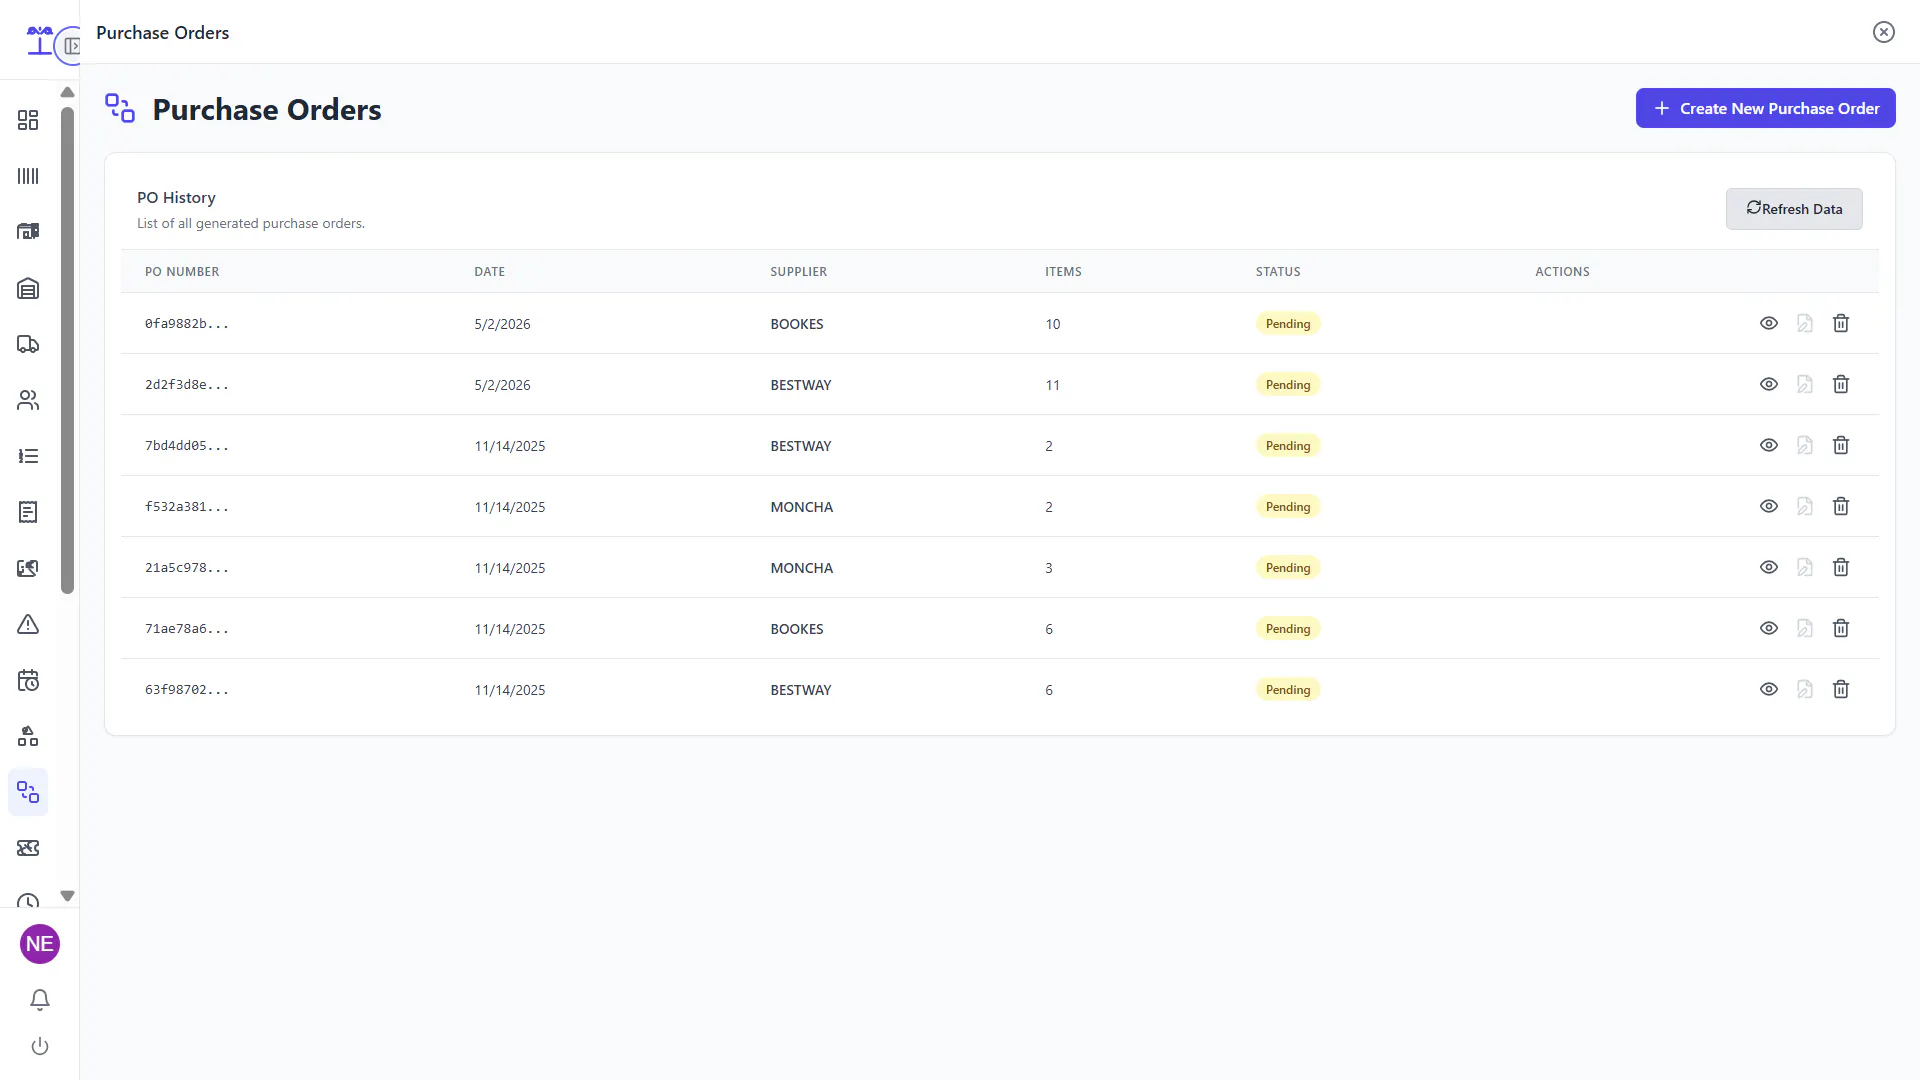Delete purchase order 2d2f3d8e
Image resolution: width=1920 pixels, height=1080 pixels.
pyautogui.click(x=1841, y=384)
